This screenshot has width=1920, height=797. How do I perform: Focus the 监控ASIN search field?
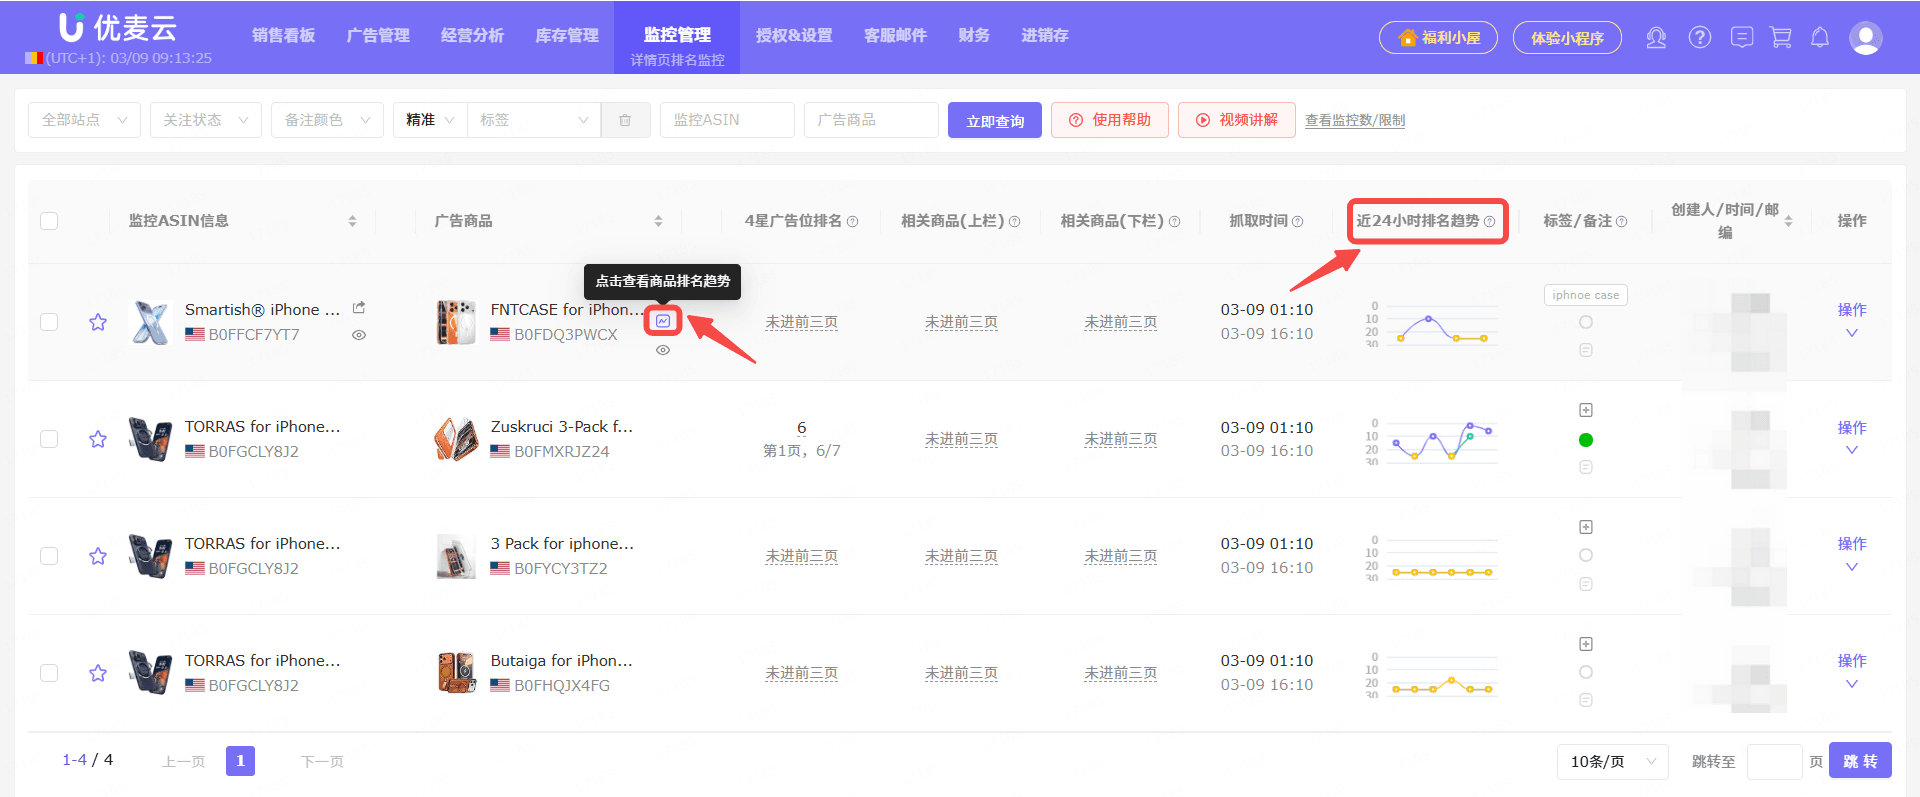(x=727, y=120)
